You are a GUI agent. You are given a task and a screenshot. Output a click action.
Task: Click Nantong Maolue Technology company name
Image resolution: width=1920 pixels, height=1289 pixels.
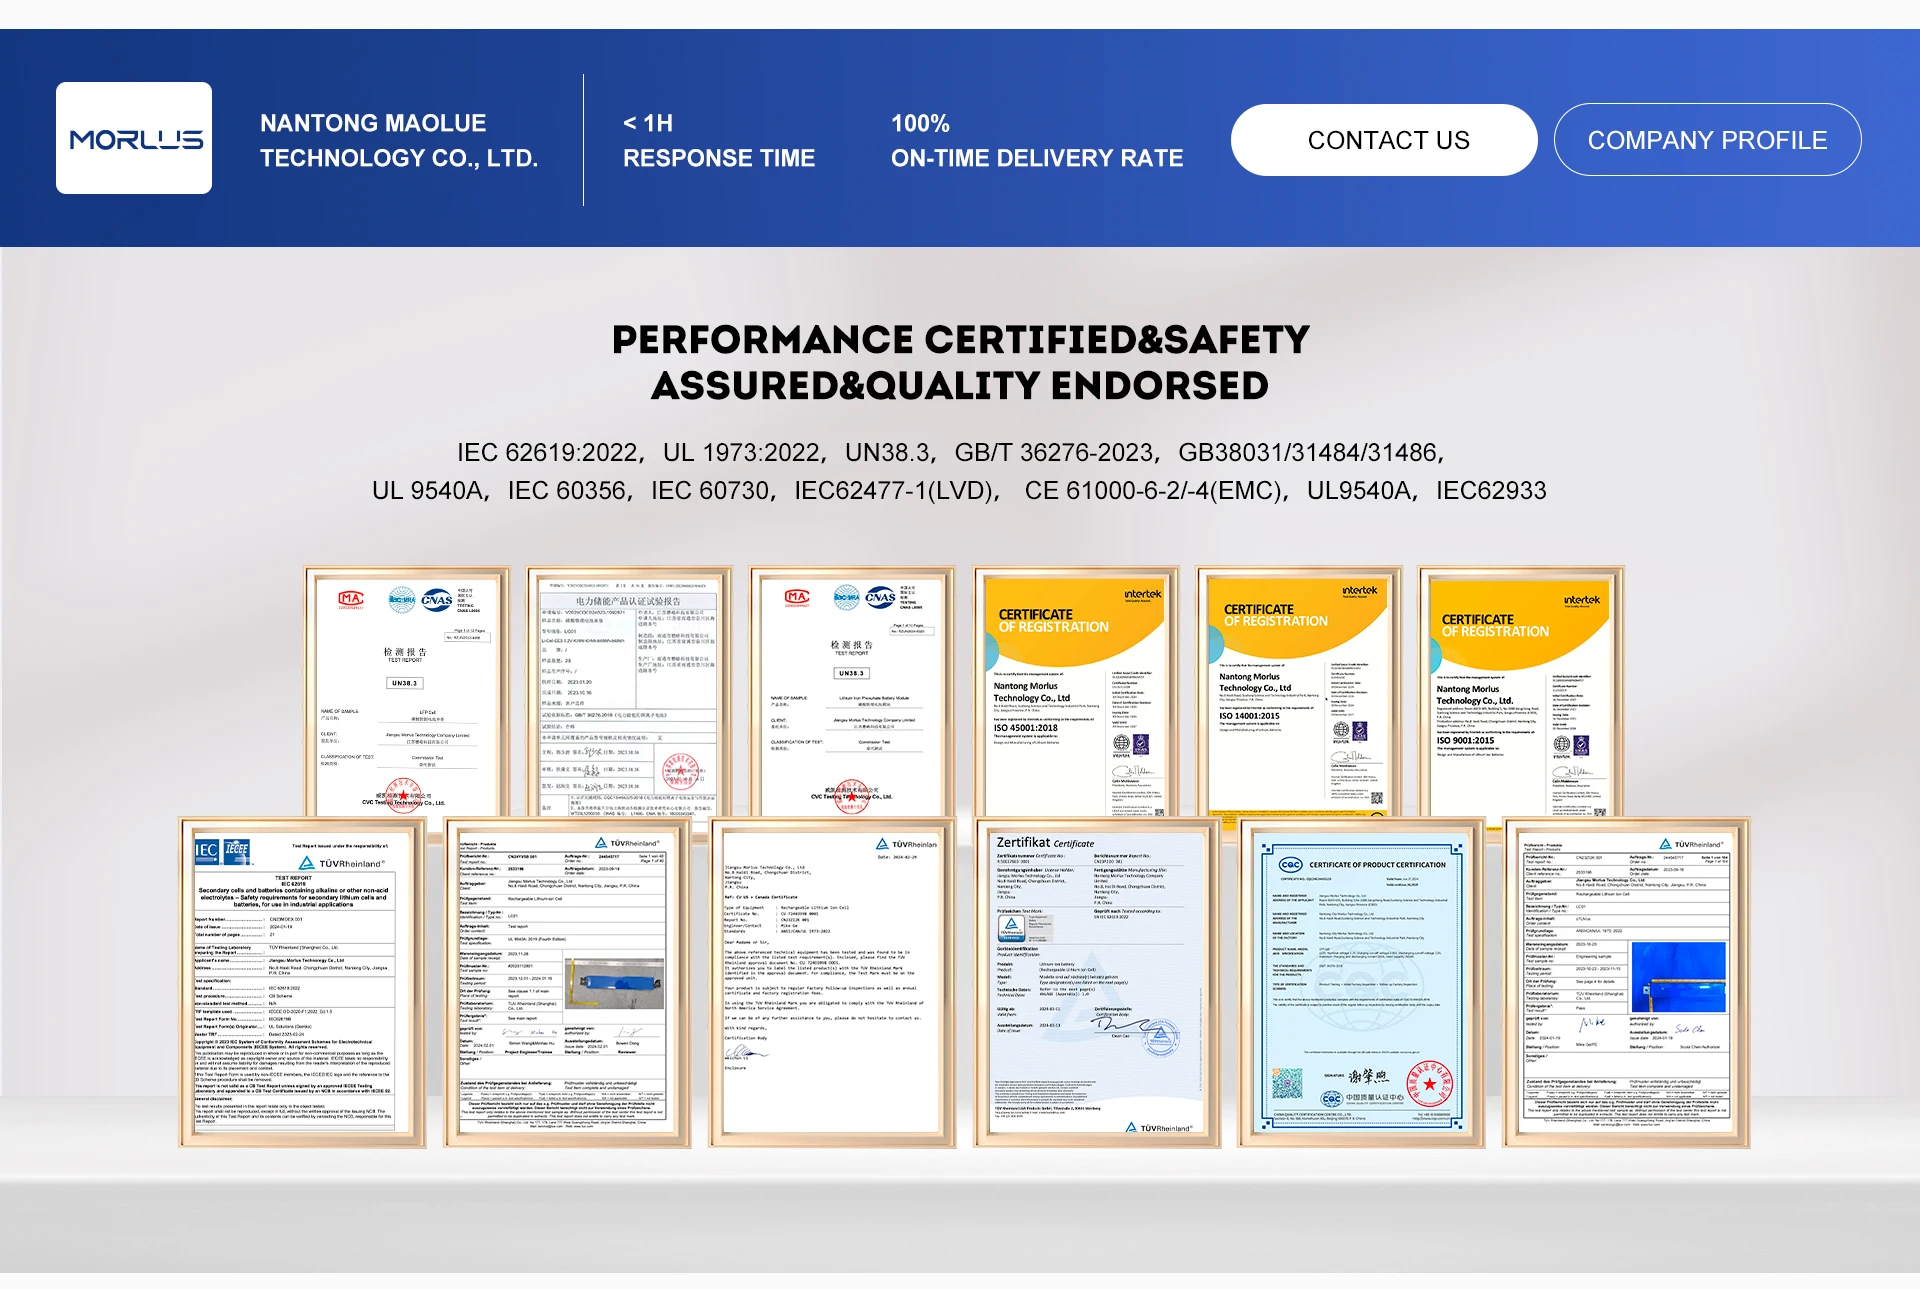[398, 140]
